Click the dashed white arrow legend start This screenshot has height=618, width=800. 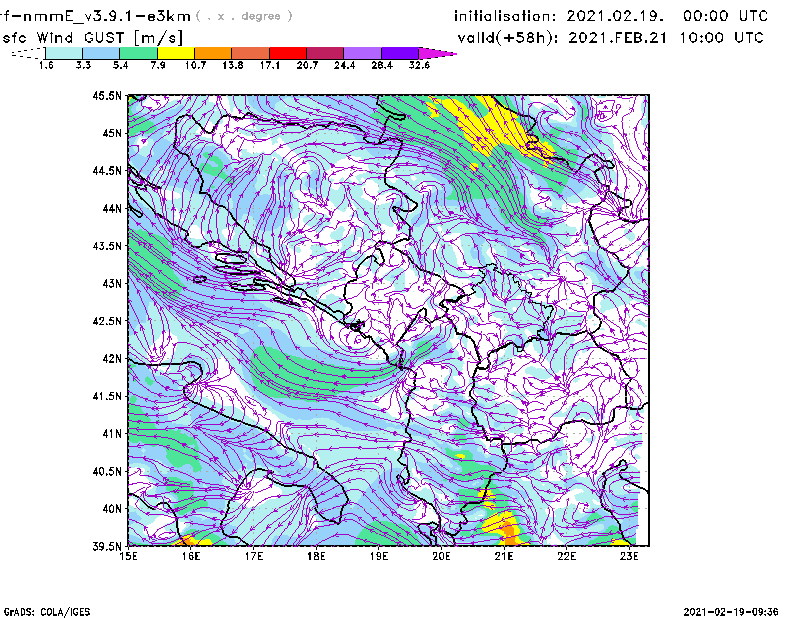point(28,53)
